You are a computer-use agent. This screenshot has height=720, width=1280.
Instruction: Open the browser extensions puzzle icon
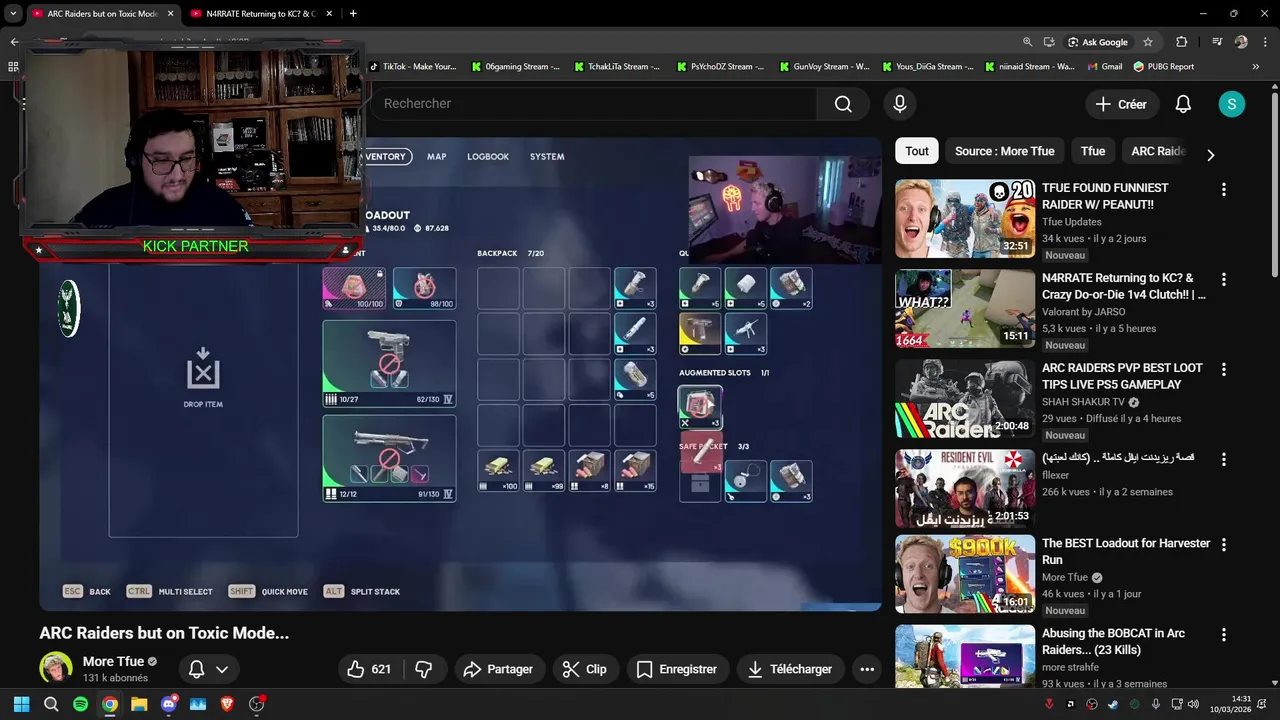(x=1182, y=42)
